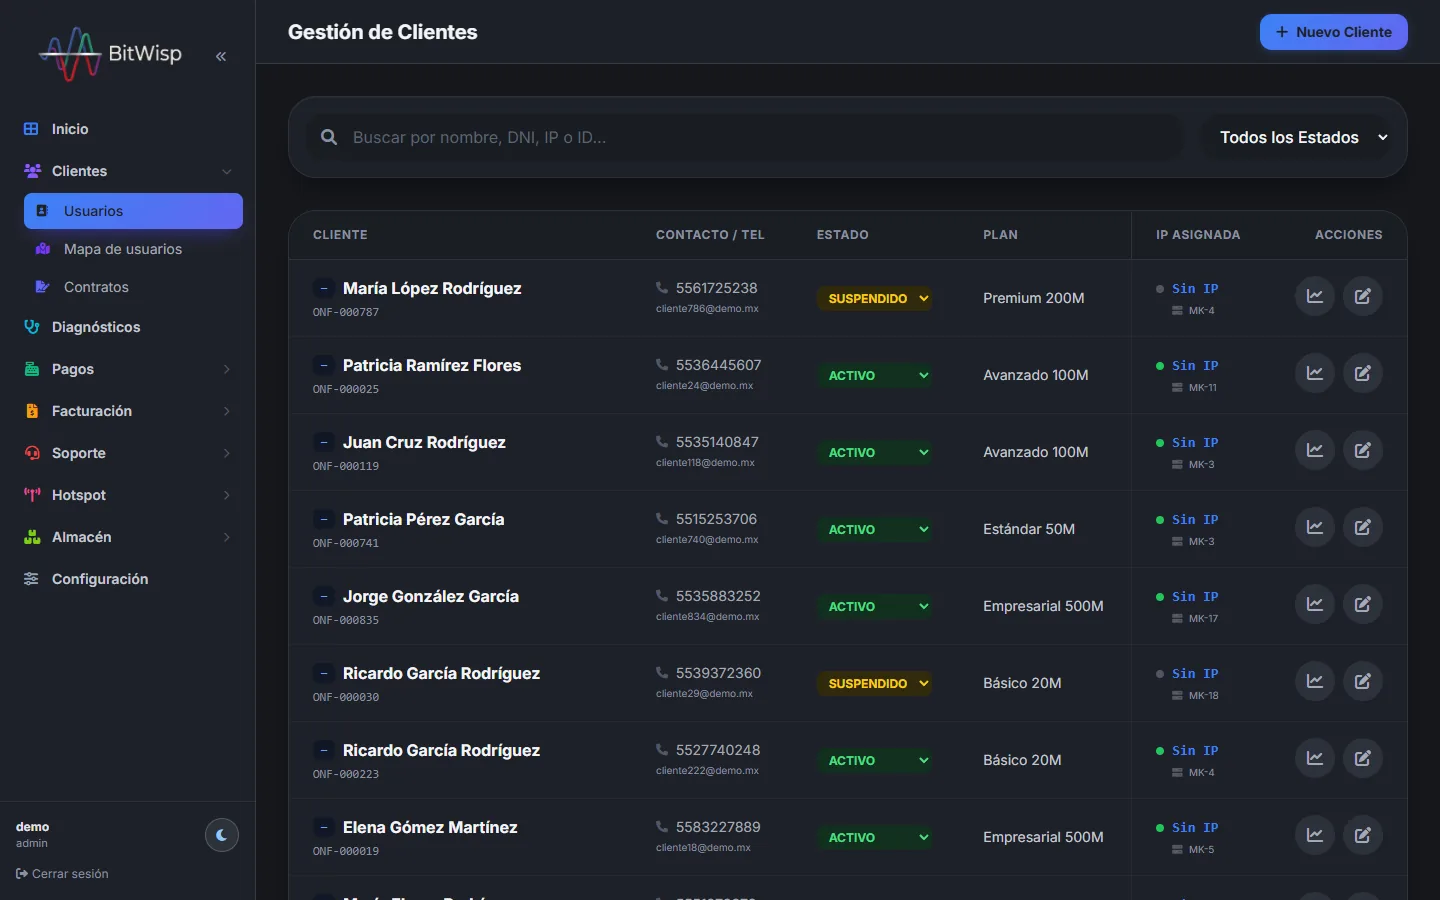Open ACTIVO status dropdown for Patricia Ramírez Flores
Image resolution: width=1440 pixels, height=900 pixels.
click(875, 375)
